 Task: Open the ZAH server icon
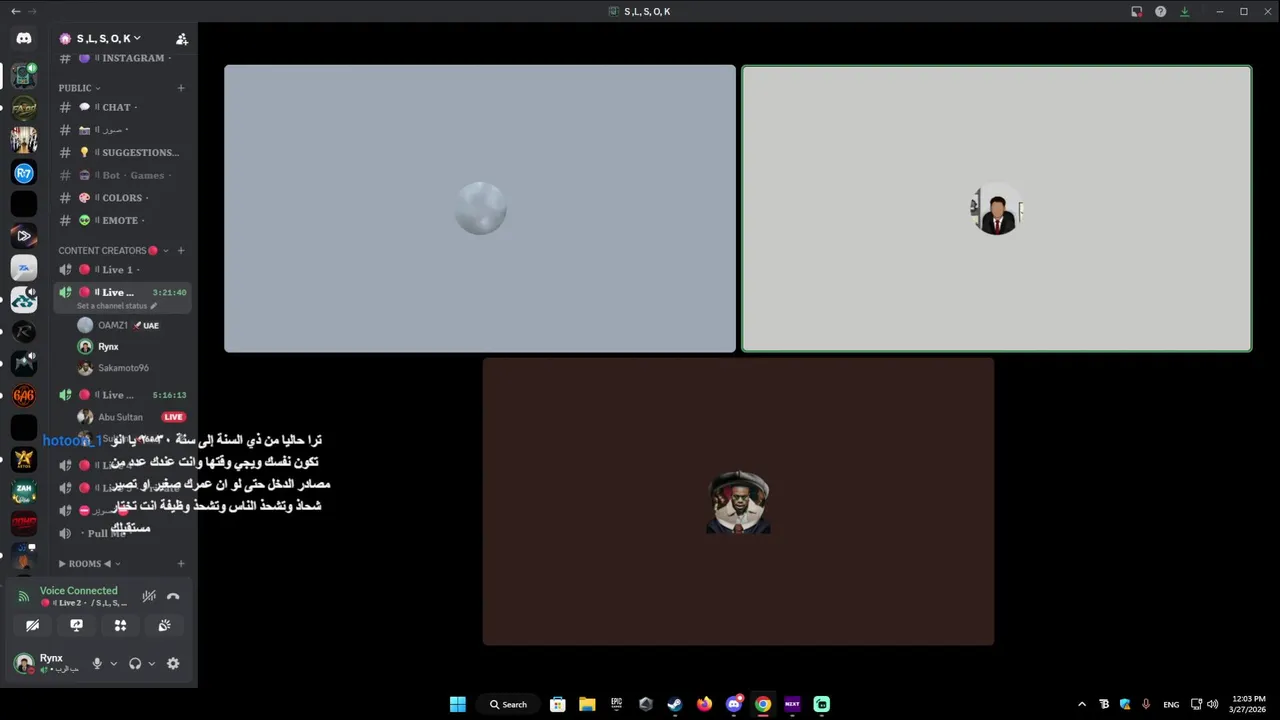coord(24,492)
